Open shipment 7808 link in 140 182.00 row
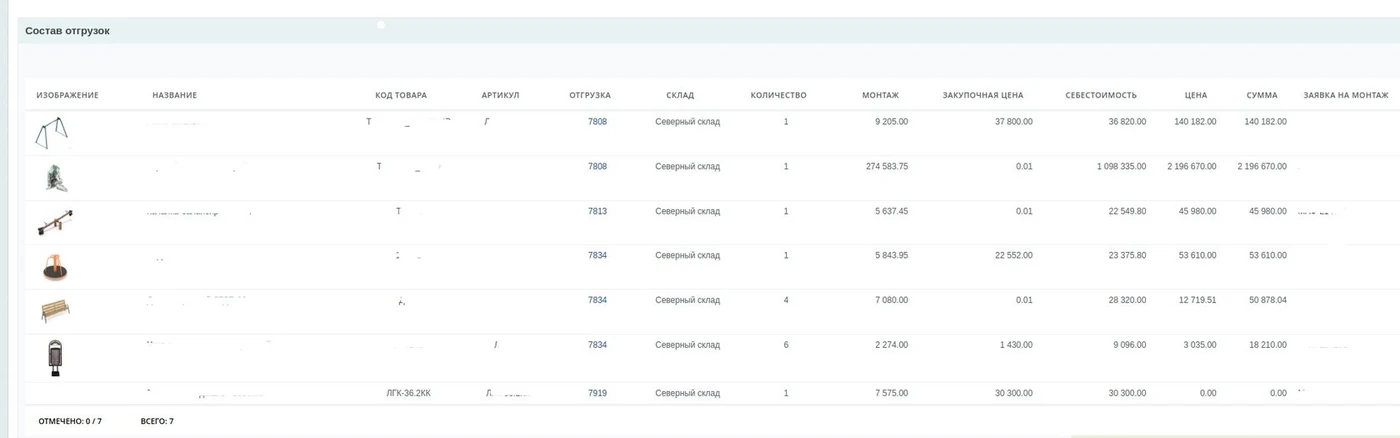1400x438 pixels. coord(597,122)
